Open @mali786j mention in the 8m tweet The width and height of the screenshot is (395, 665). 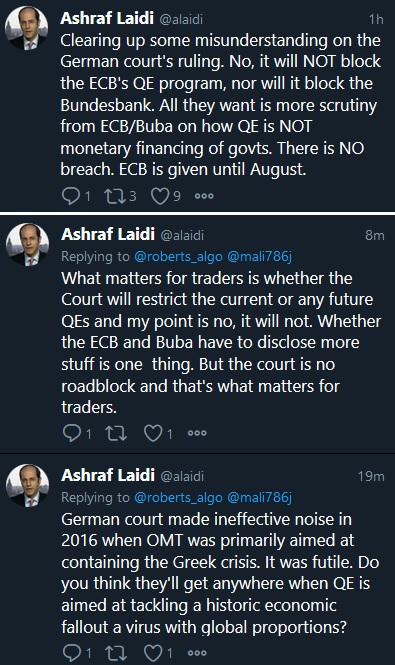pyautogui.click(x=260, y=257)
